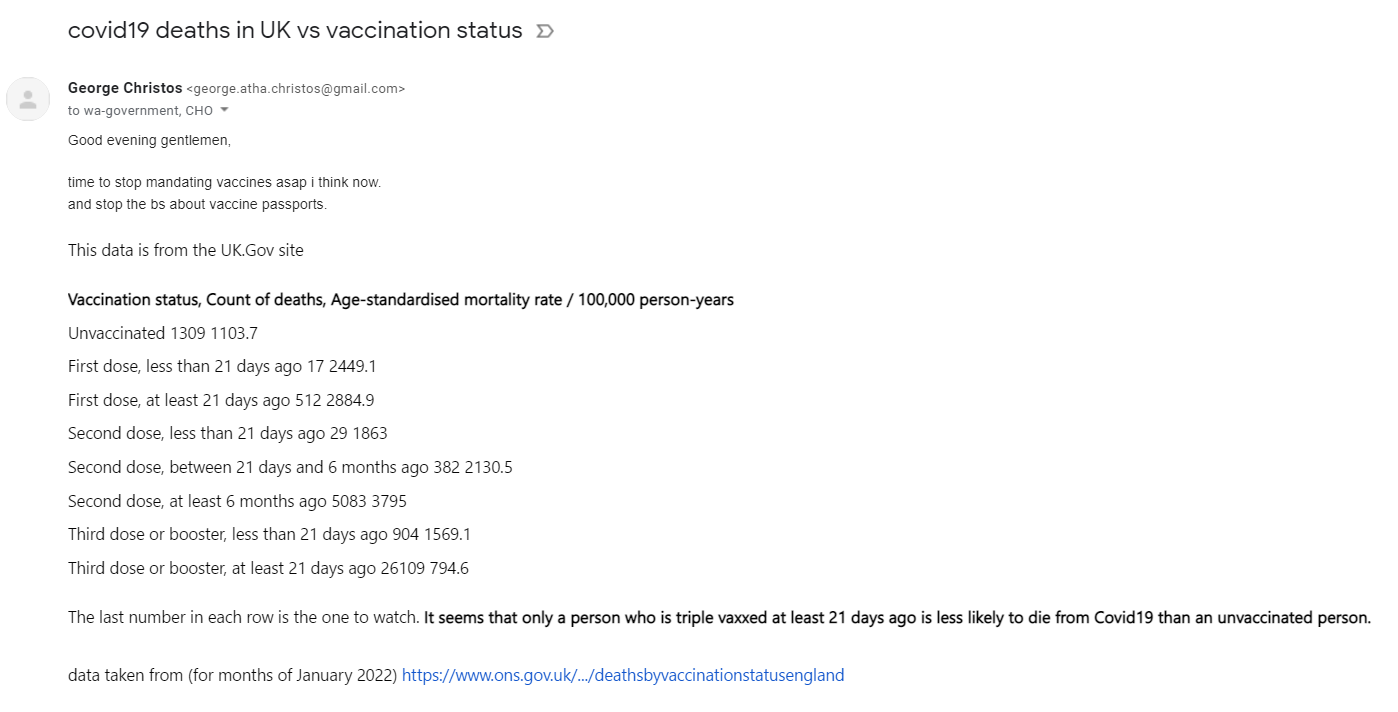Click the recipients line to wa-government, CHO

140,111
